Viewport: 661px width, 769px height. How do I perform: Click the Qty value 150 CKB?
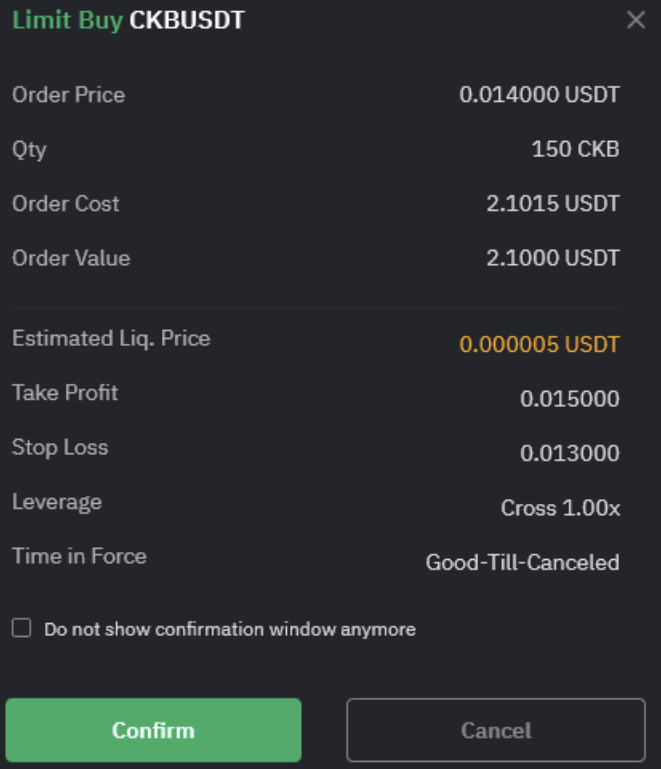576,149
